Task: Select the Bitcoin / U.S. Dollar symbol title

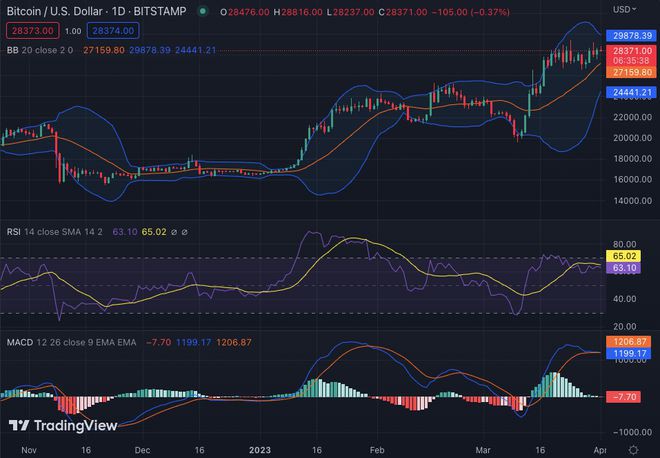Action: click(x=96, y=11)
